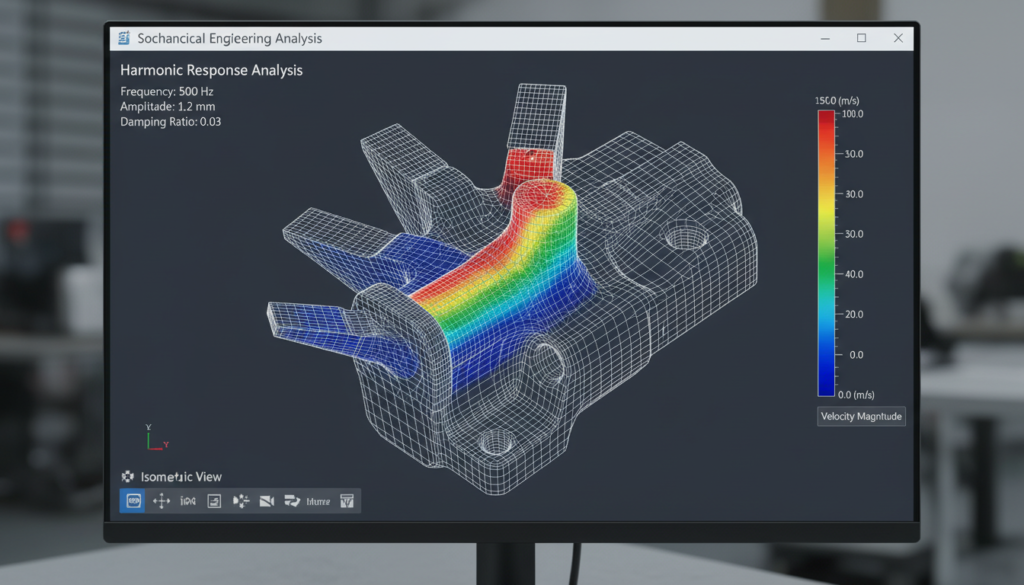This screenshot has height=585, width=1024.
Task: Click the small text label item in the toolbar
Action: pos(318,501)
